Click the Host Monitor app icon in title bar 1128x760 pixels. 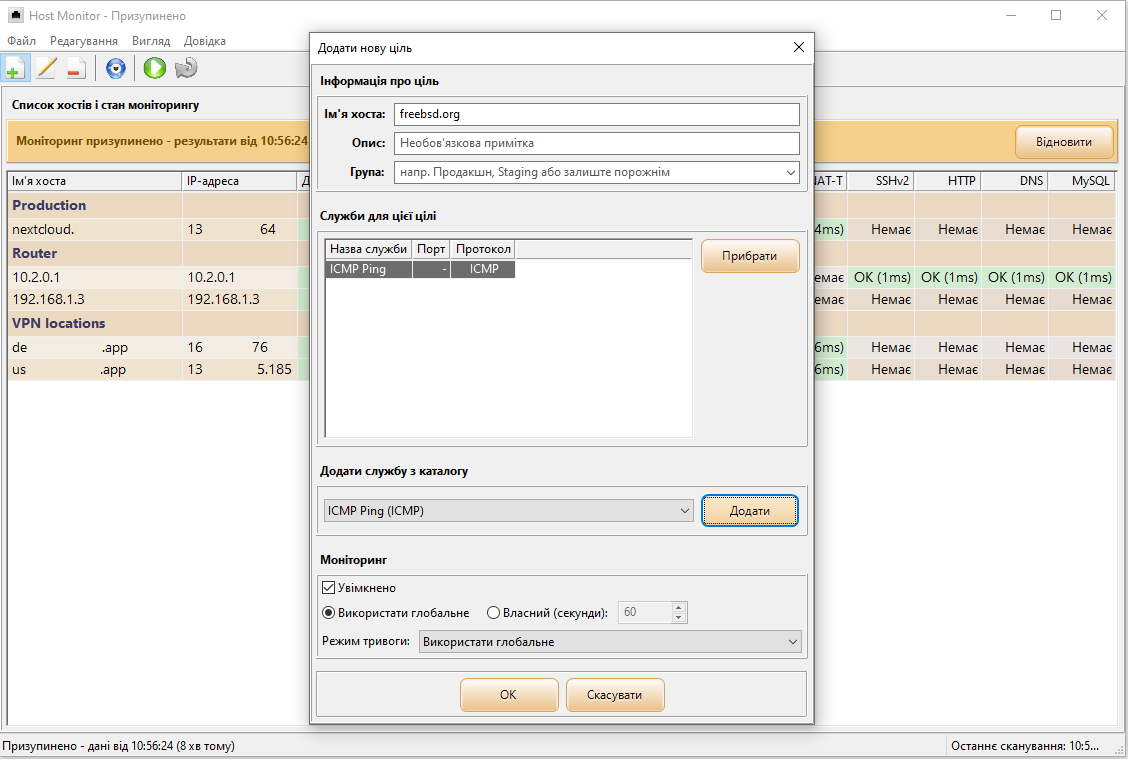[15, 15]
